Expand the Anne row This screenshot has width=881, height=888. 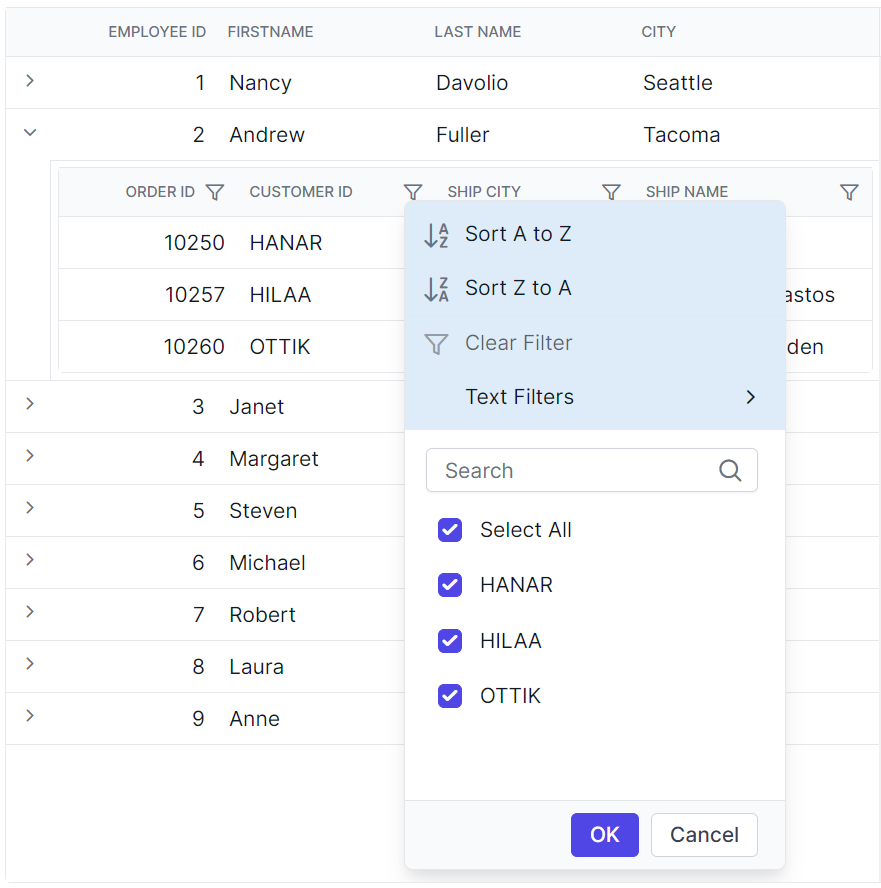click(30, 716)
